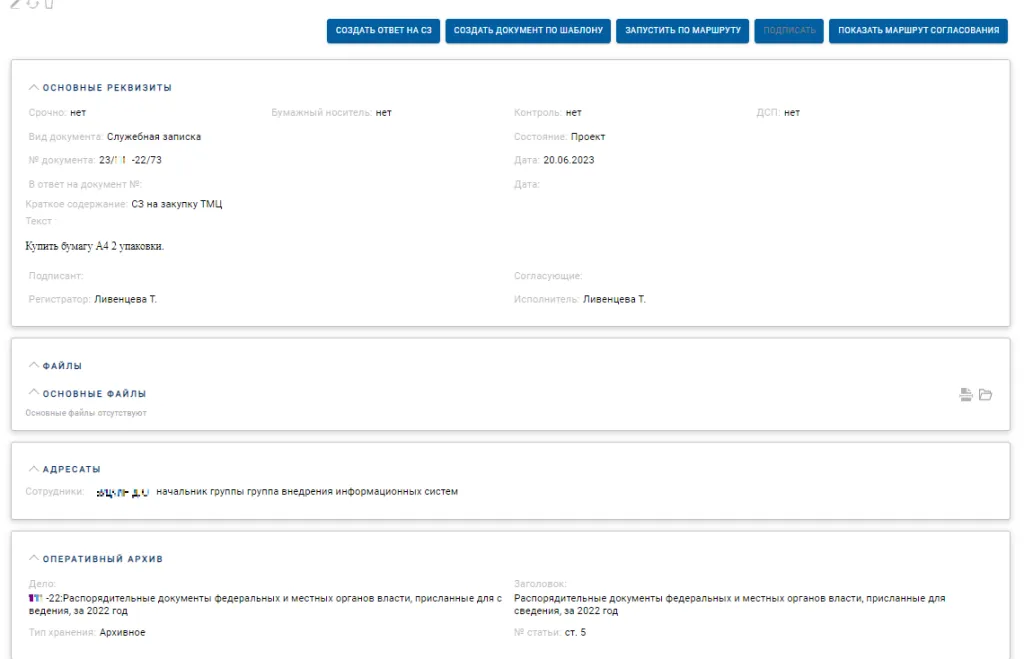The height and width of the screenshot is (659, 1024).
Task: Click the greyed-out Подписать button
Action: [x=789, y=31]
